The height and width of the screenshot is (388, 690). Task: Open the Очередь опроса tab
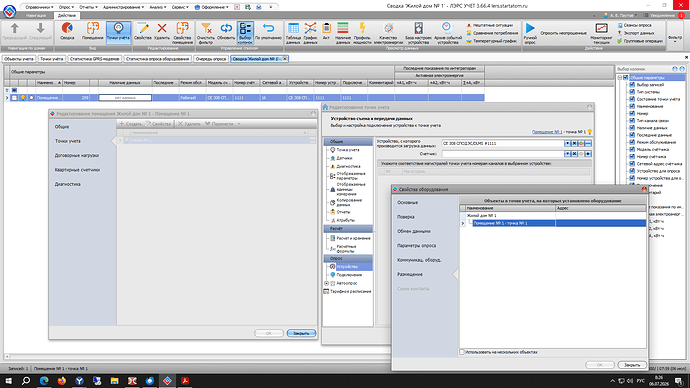pos(211,59)
